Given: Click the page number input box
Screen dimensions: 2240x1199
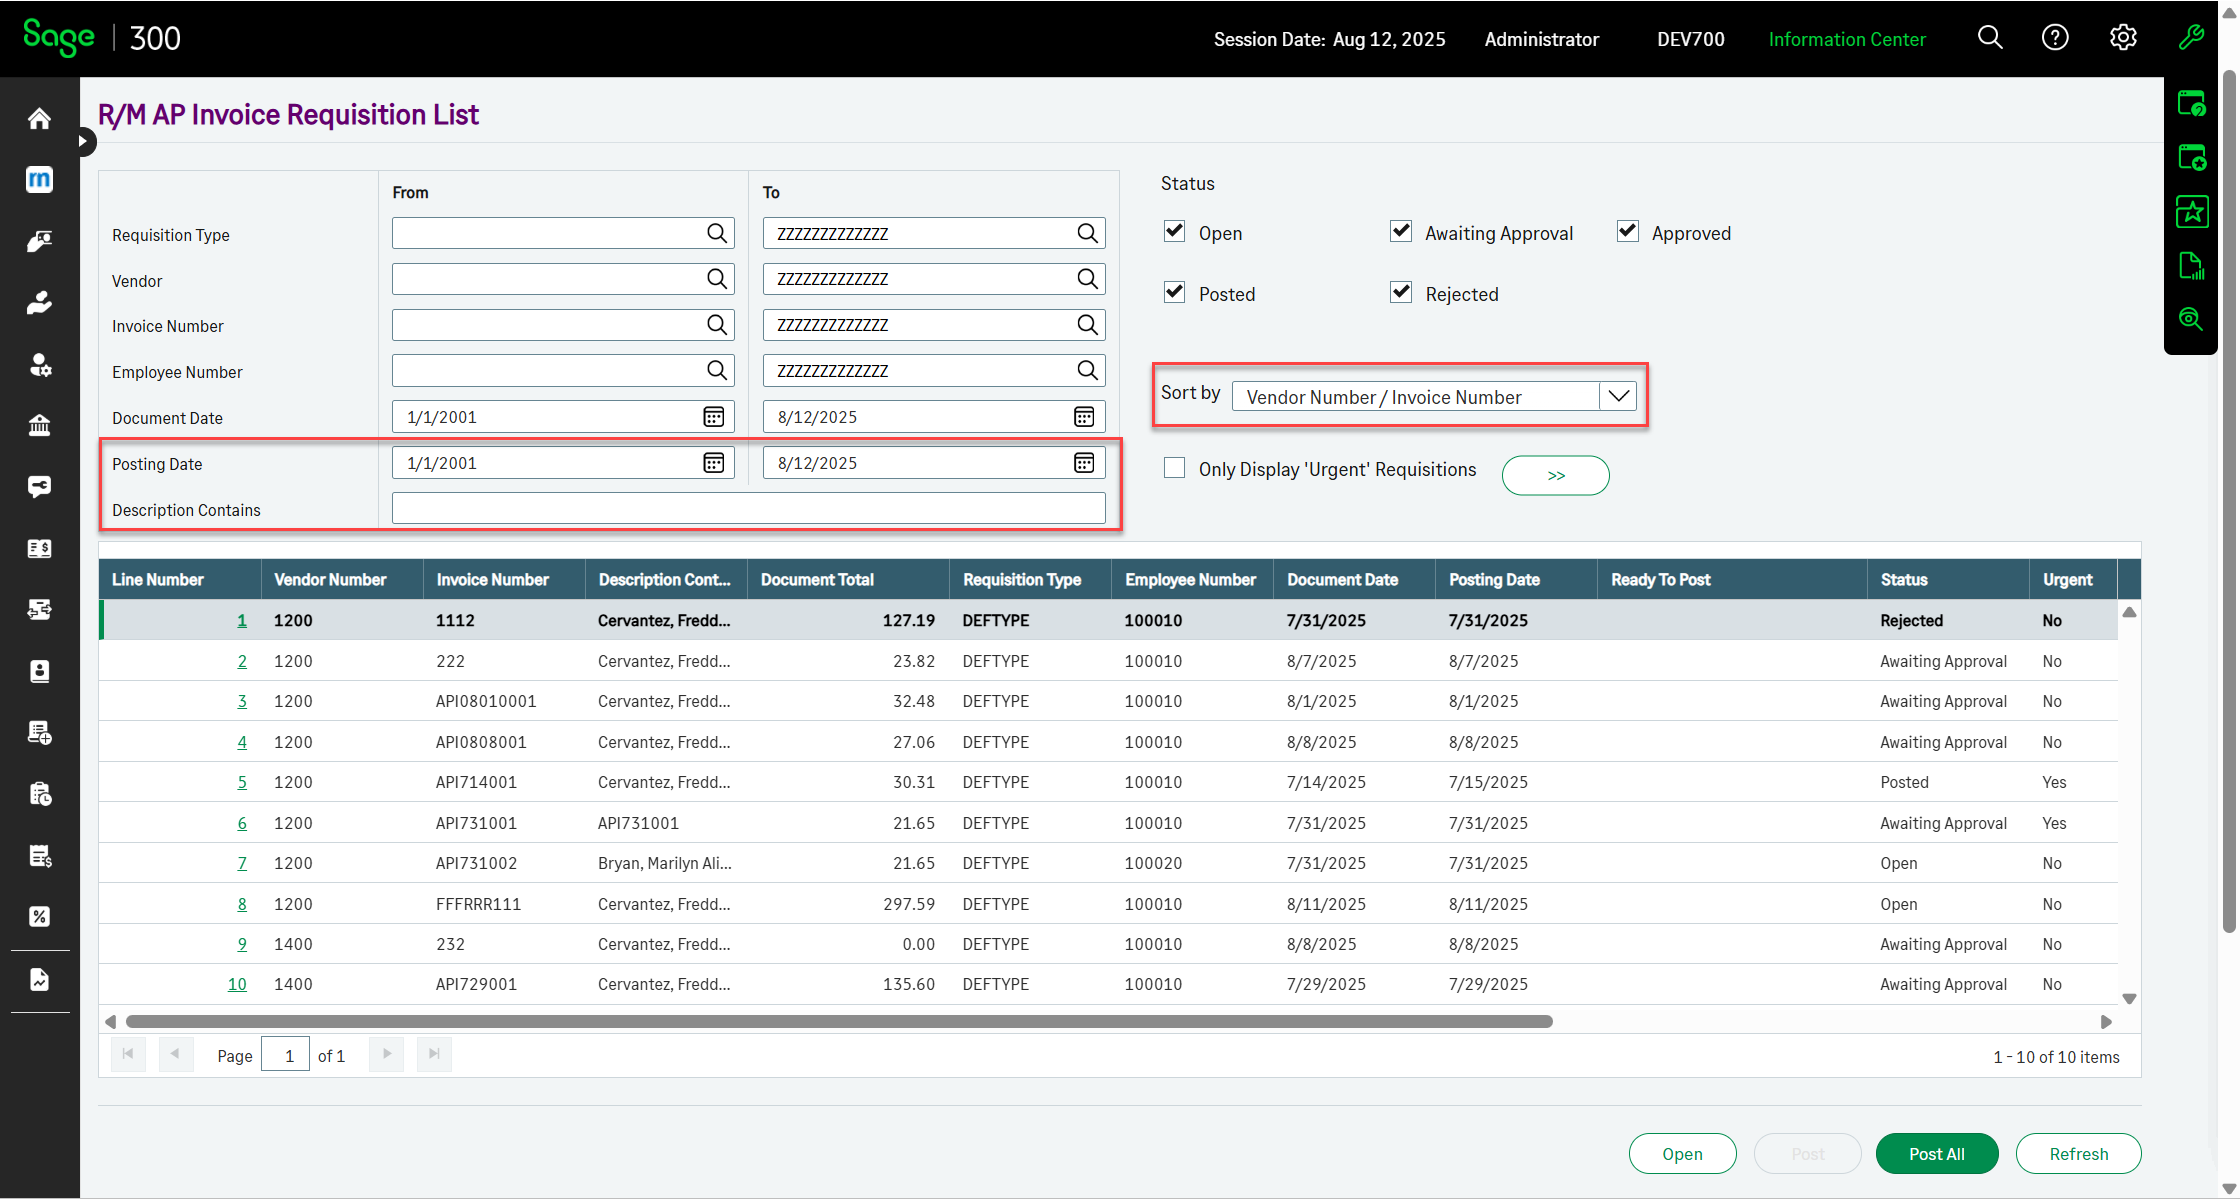Looking at the screenshot, I should [286, 1055].
